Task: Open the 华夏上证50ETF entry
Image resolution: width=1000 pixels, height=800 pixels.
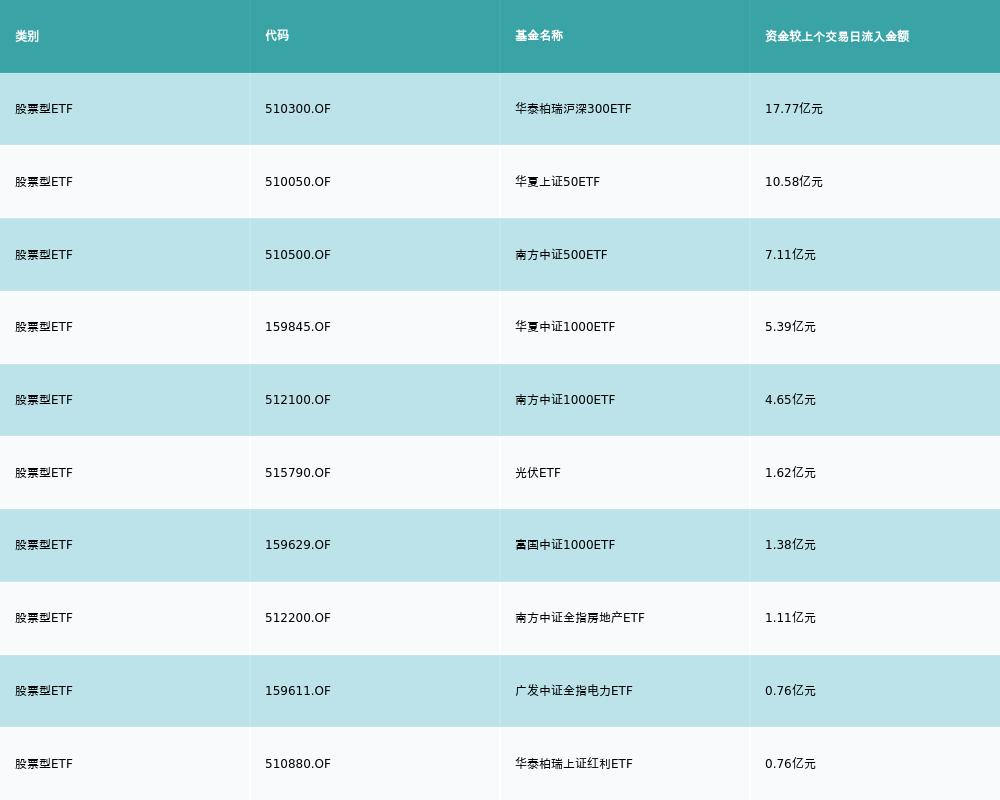Action: (557, 182)
